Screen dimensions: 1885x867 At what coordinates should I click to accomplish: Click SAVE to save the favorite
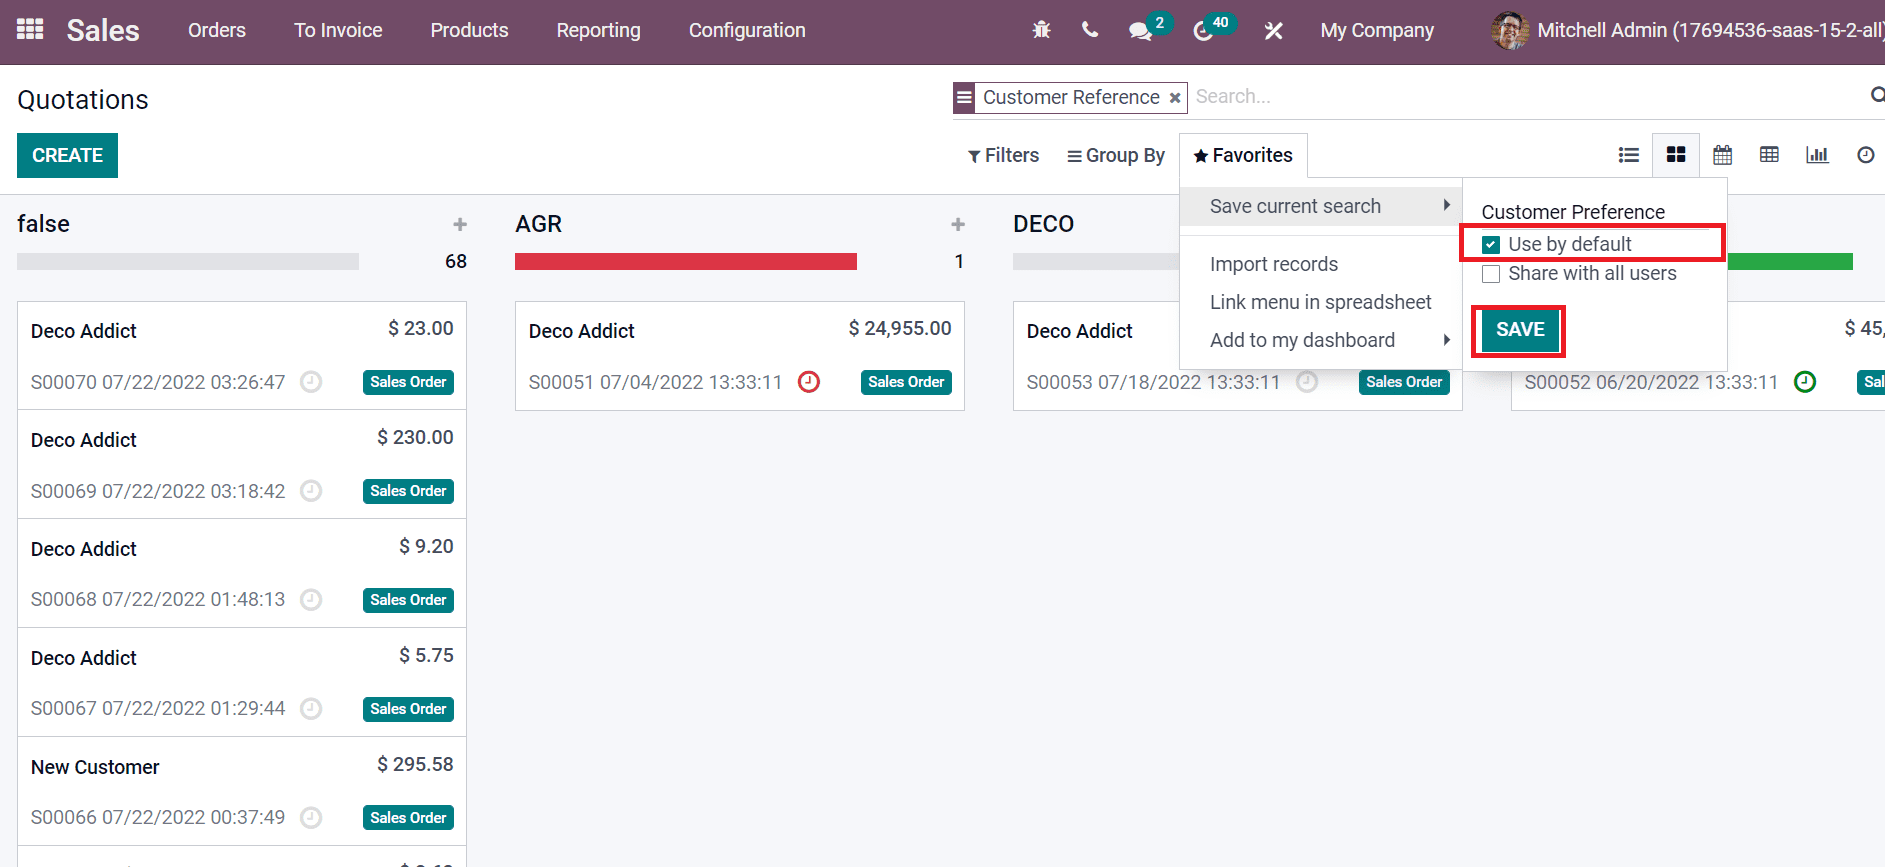[1520, 330]
